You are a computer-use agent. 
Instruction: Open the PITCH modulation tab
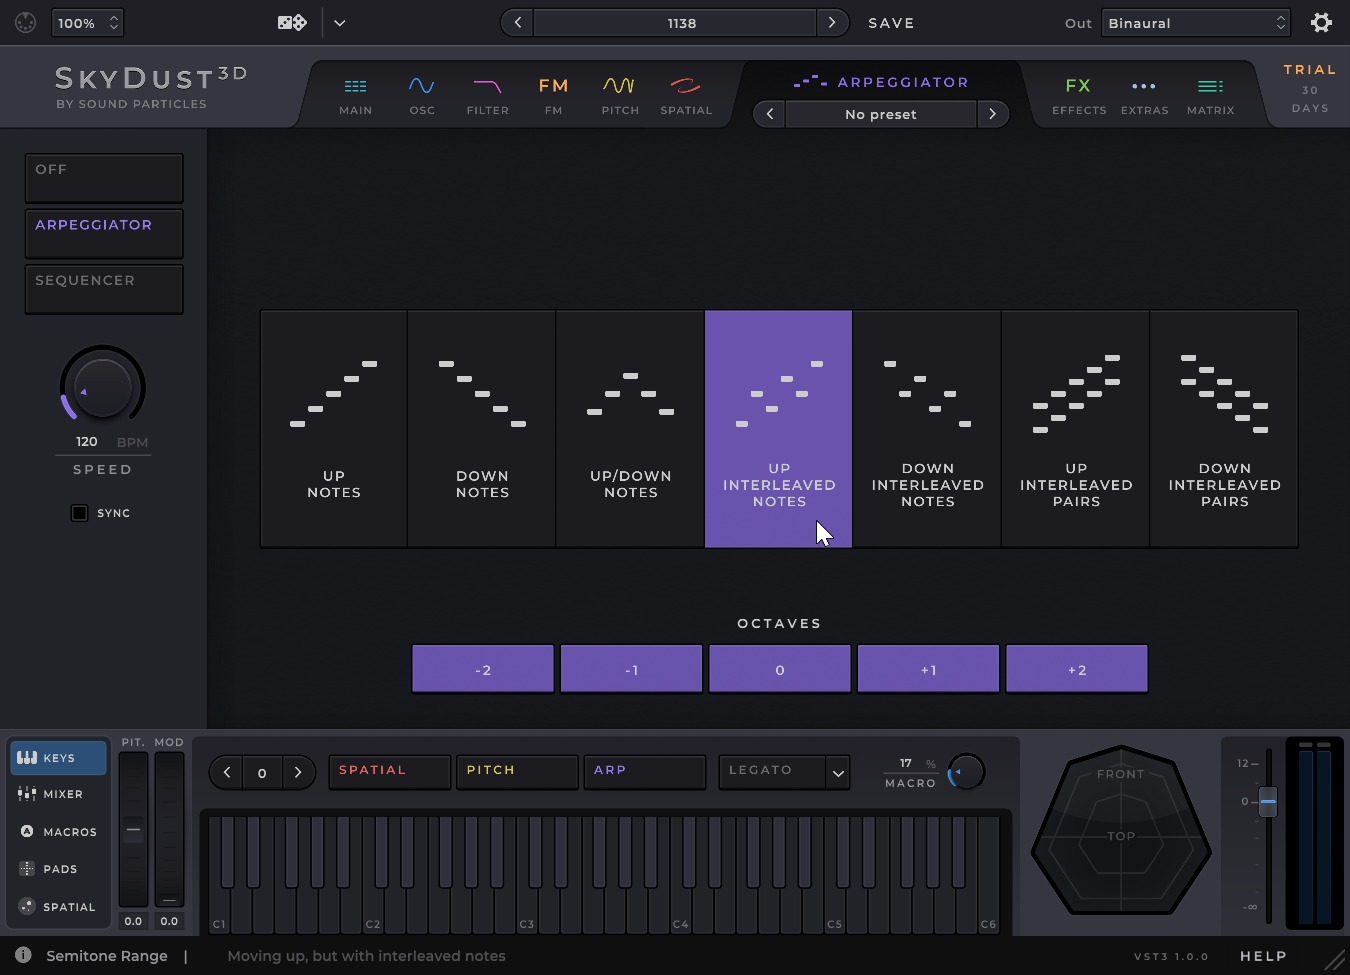[x=620, y=96]
